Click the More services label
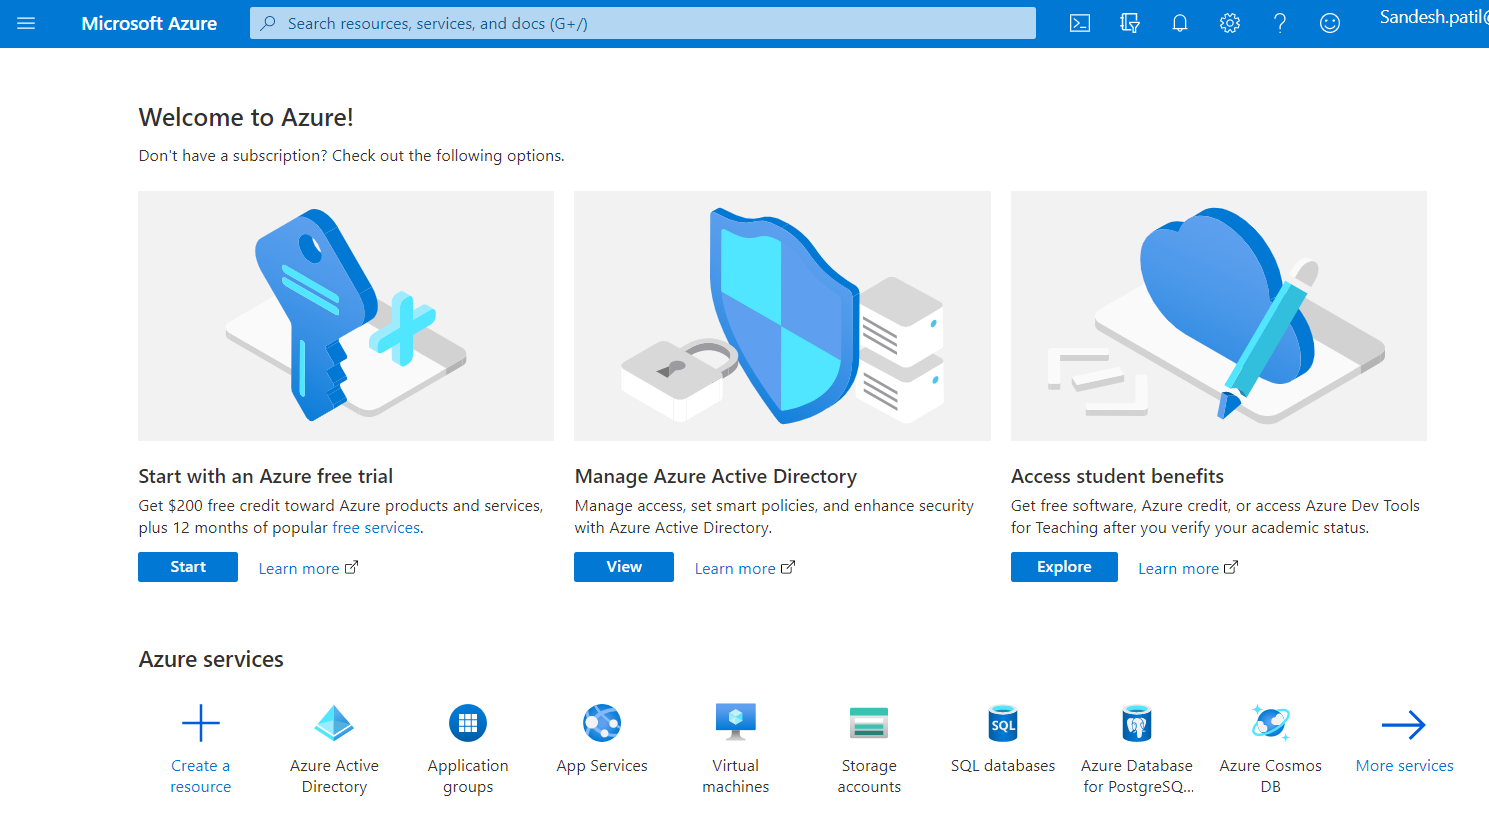This screenshot has height=833, width=1489. point(1404,766)
